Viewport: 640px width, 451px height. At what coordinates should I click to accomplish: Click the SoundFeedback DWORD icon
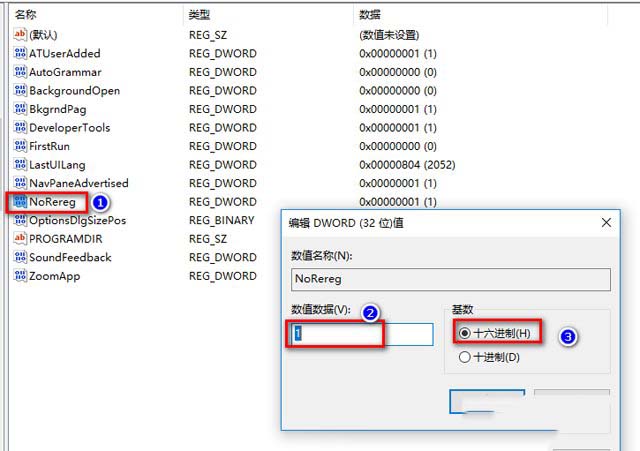pyautogui.click(x=20, y=257)
